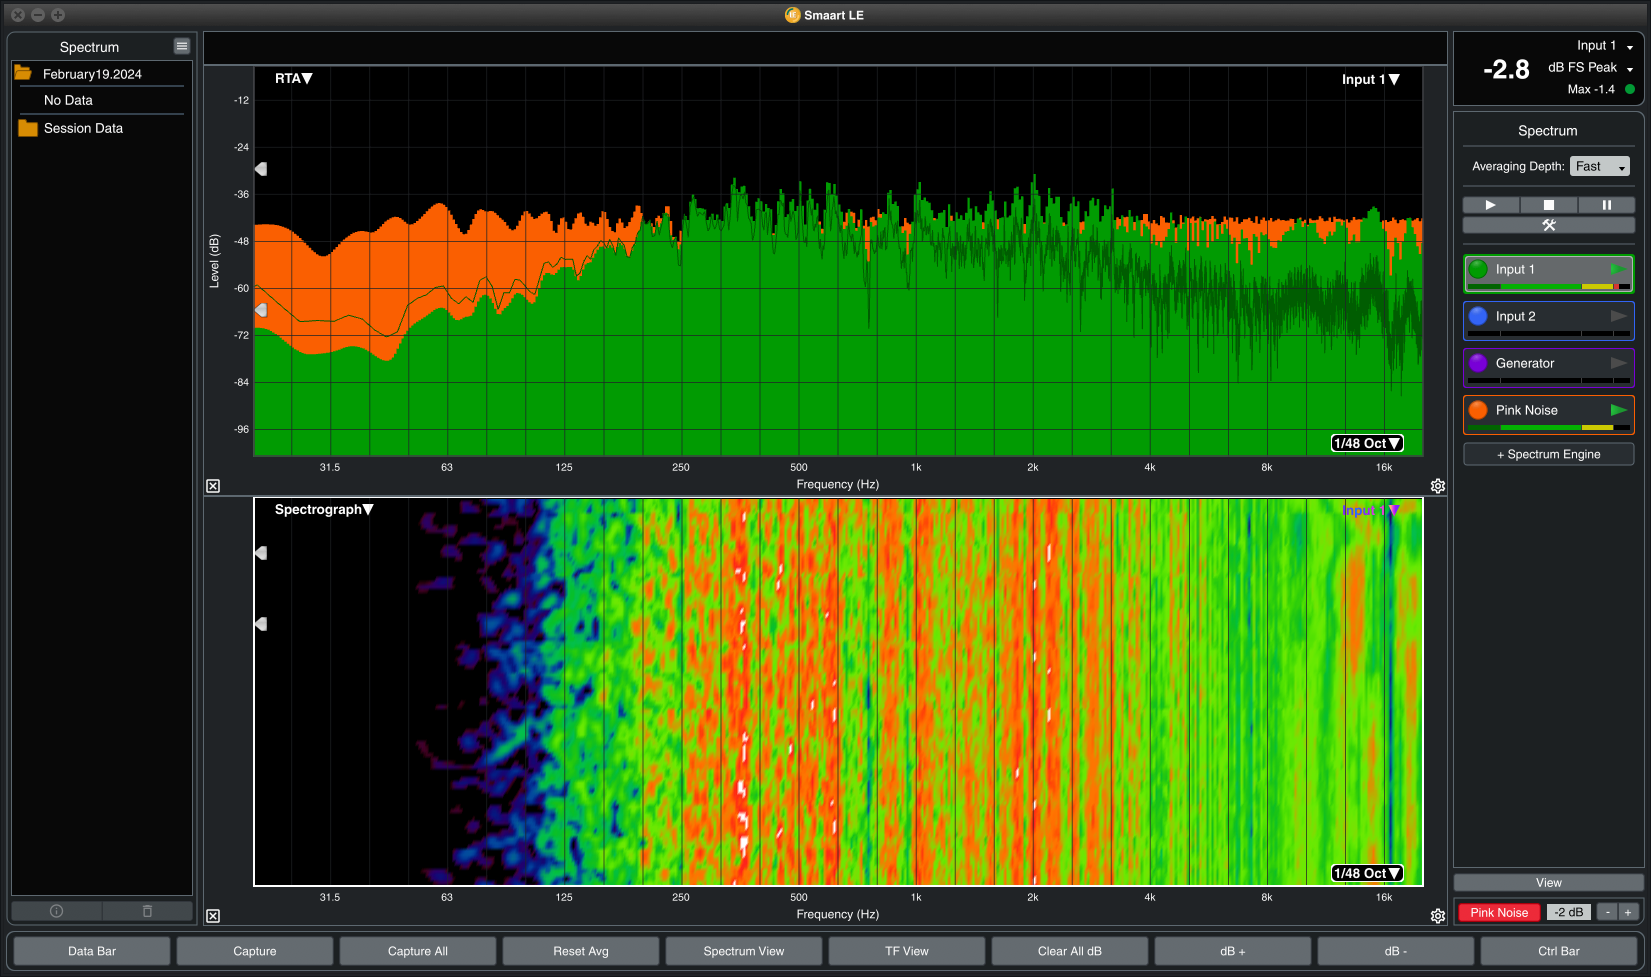Open the RTA graph type dropdown
This screenshot has width=1651, height=977.
294,78
